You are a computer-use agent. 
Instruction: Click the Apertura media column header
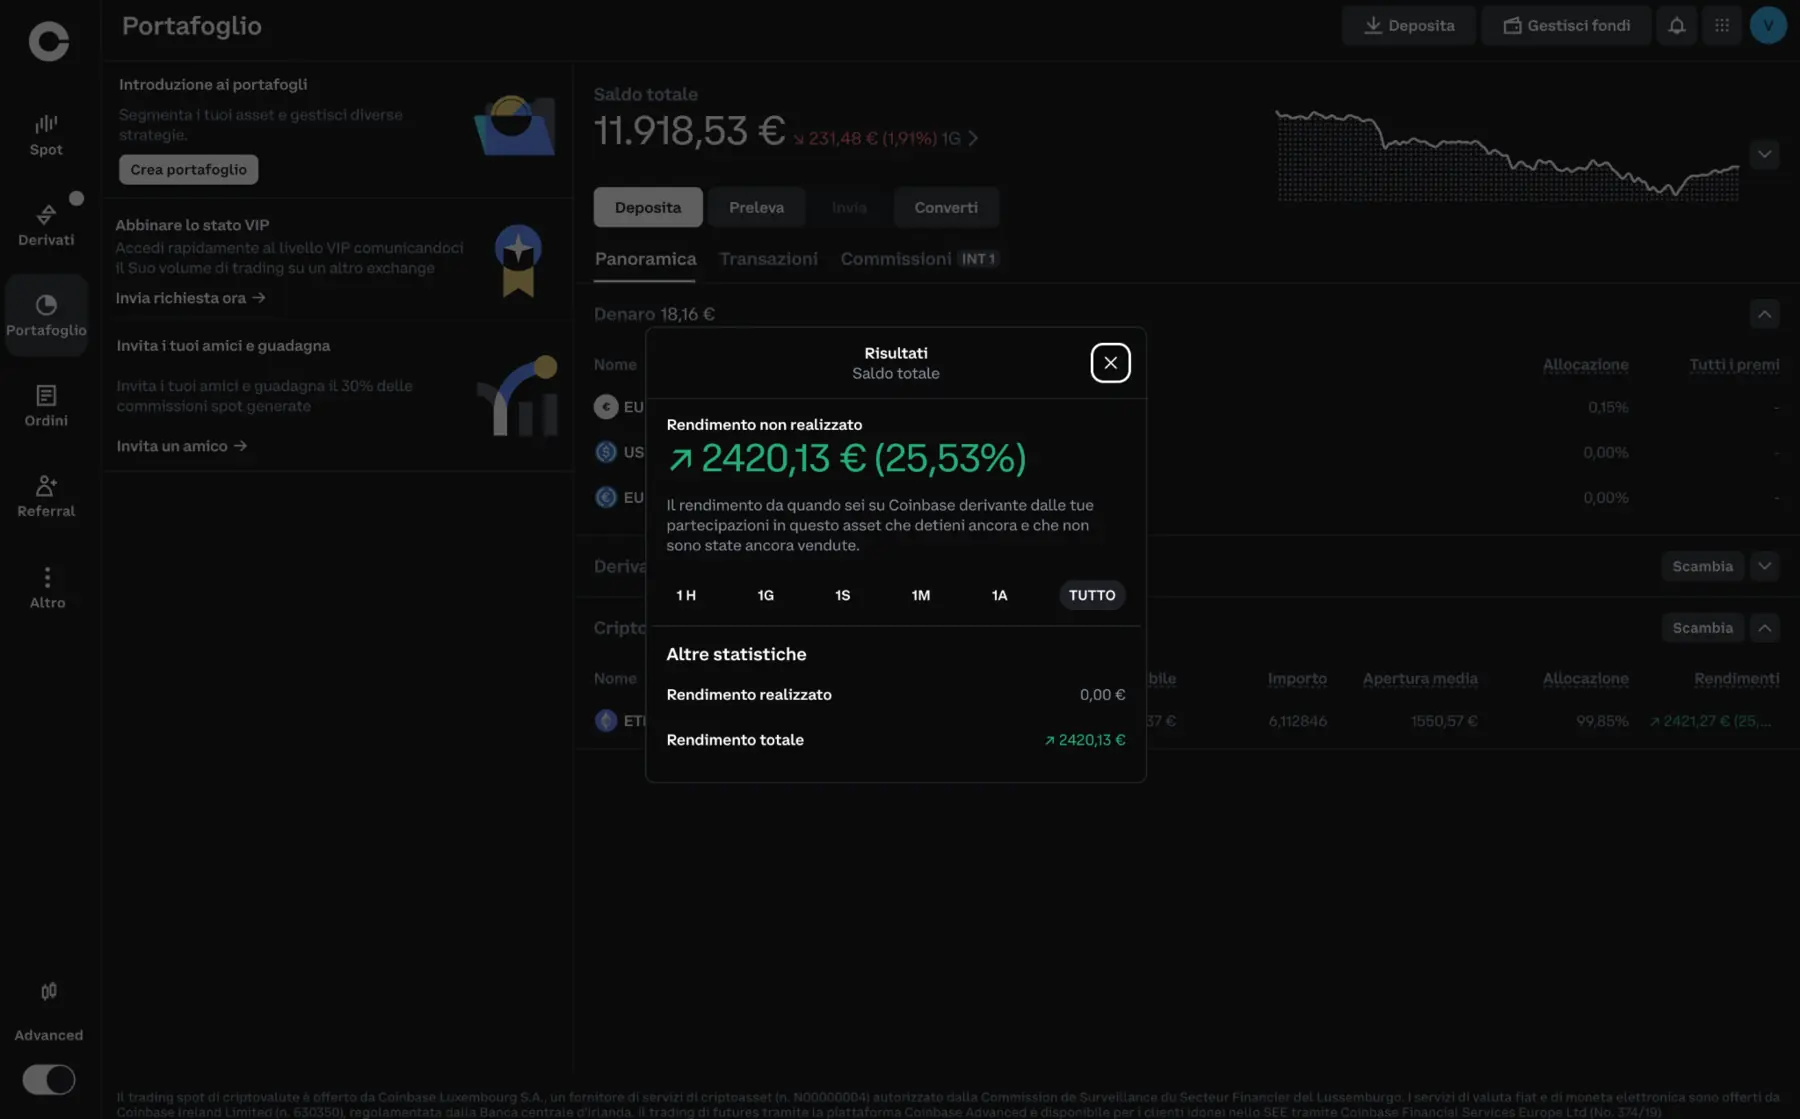[x=1420, y=679]
